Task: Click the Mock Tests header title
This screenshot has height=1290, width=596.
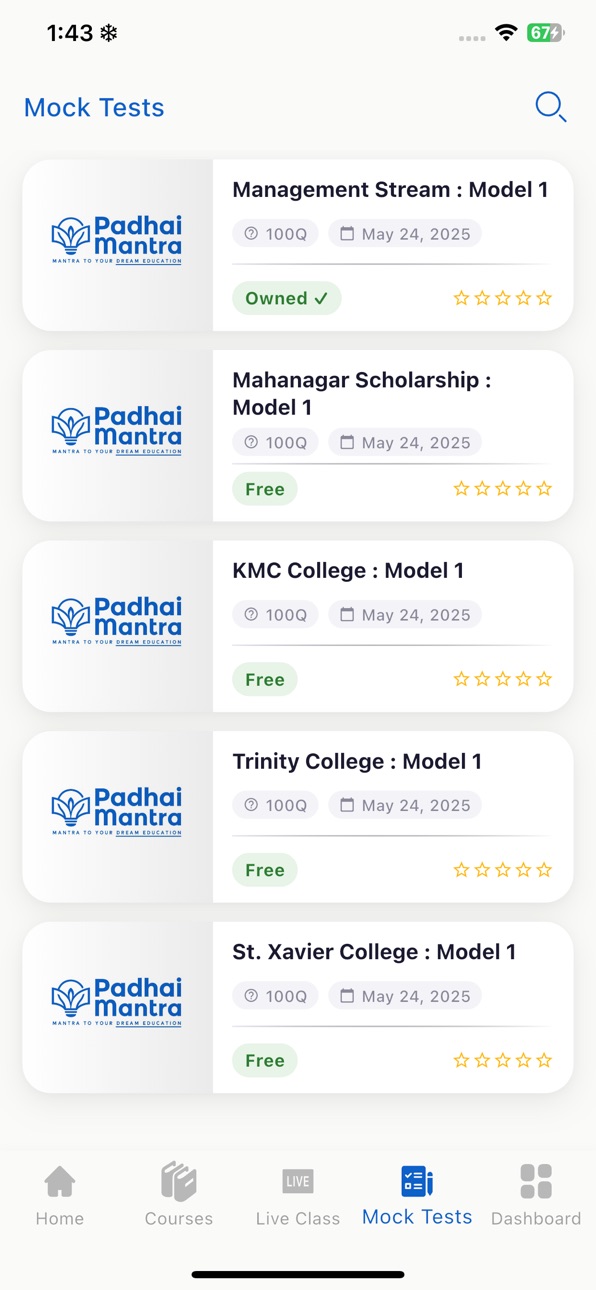Action: 94,107
